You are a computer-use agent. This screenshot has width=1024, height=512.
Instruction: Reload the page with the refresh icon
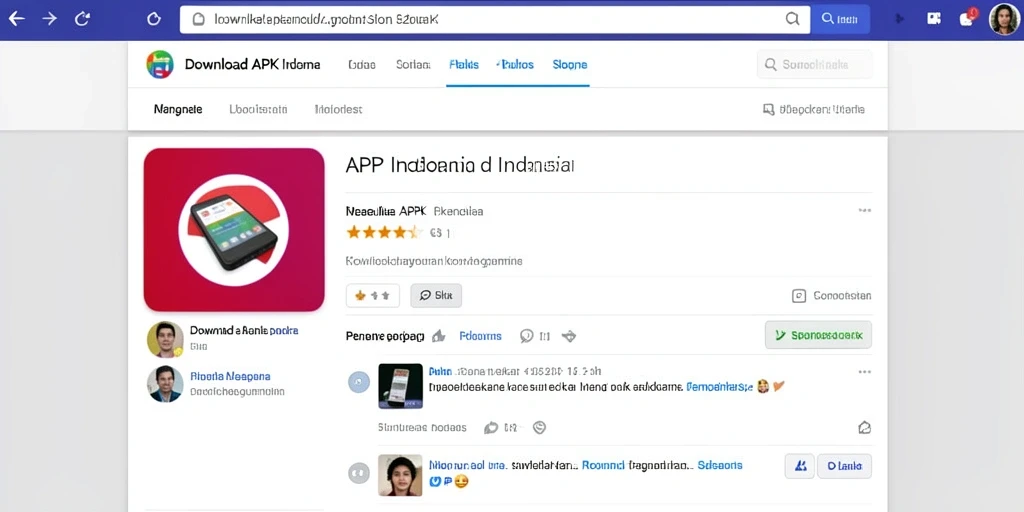[82, 19]
